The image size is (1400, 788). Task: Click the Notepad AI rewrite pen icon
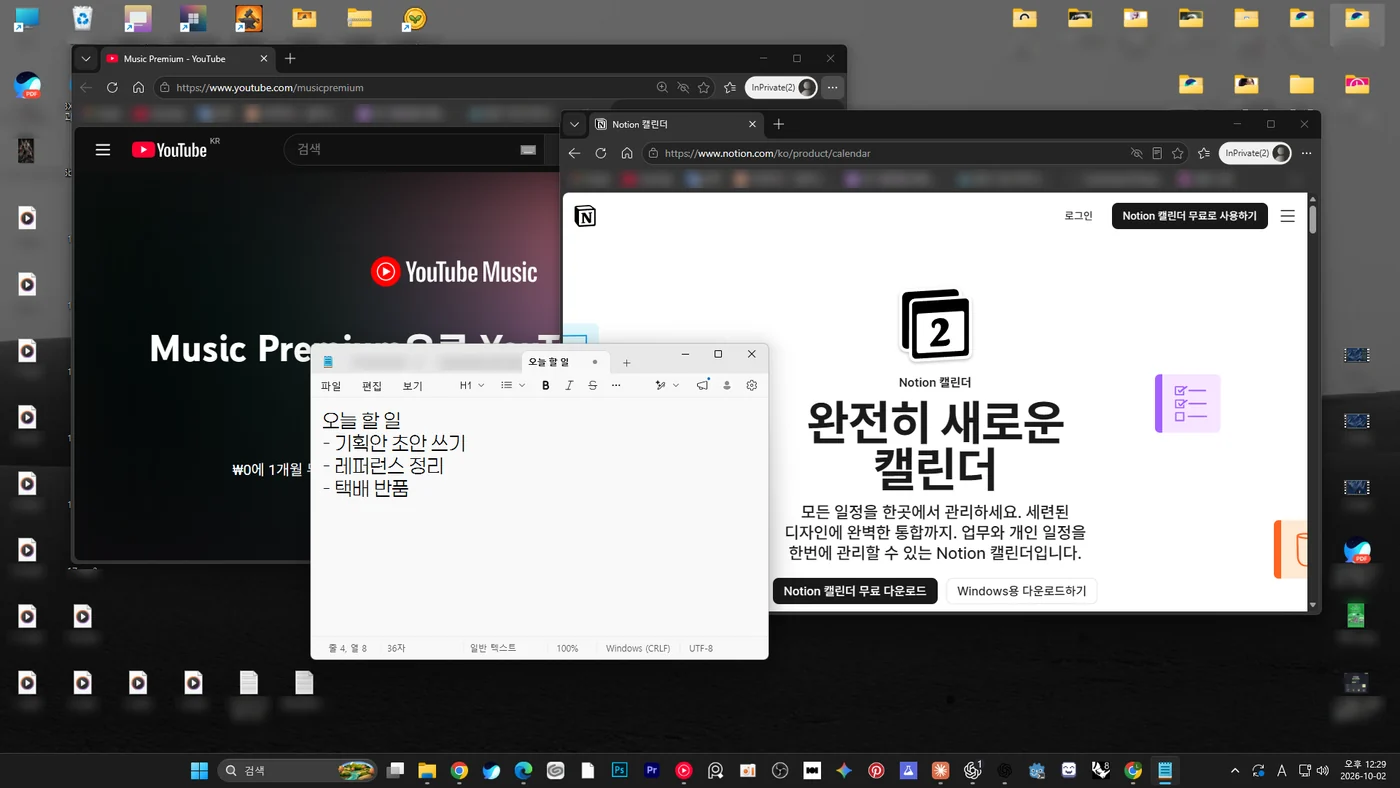point(660,385)
